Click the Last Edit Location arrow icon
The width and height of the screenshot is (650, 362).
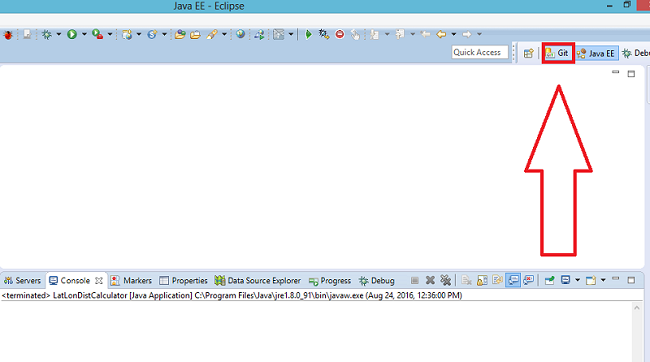(x=425, y=34)
